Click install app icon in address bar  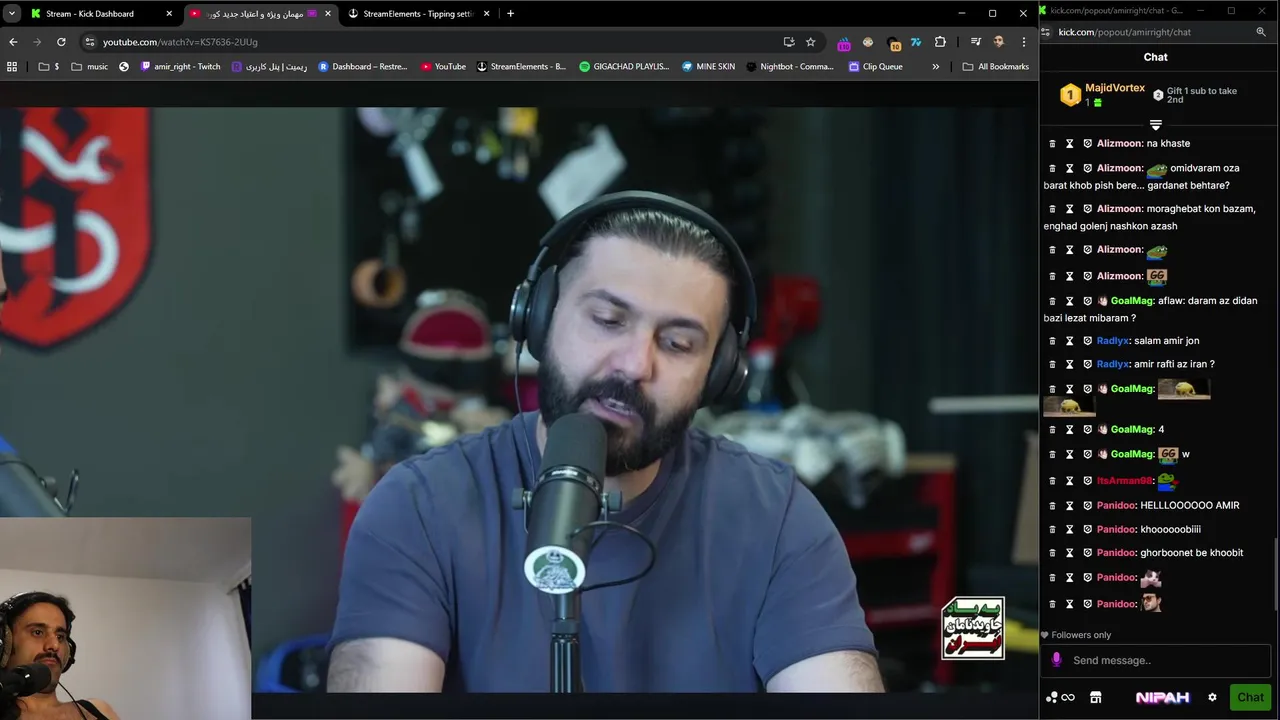click(x=789, y=42)
